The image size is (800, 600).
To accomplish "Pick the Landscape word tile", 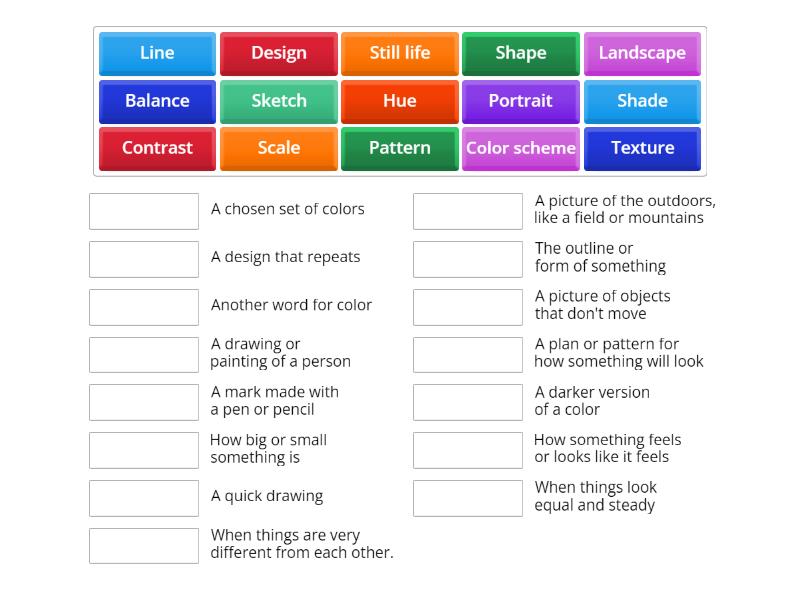I will click(642, 54).
